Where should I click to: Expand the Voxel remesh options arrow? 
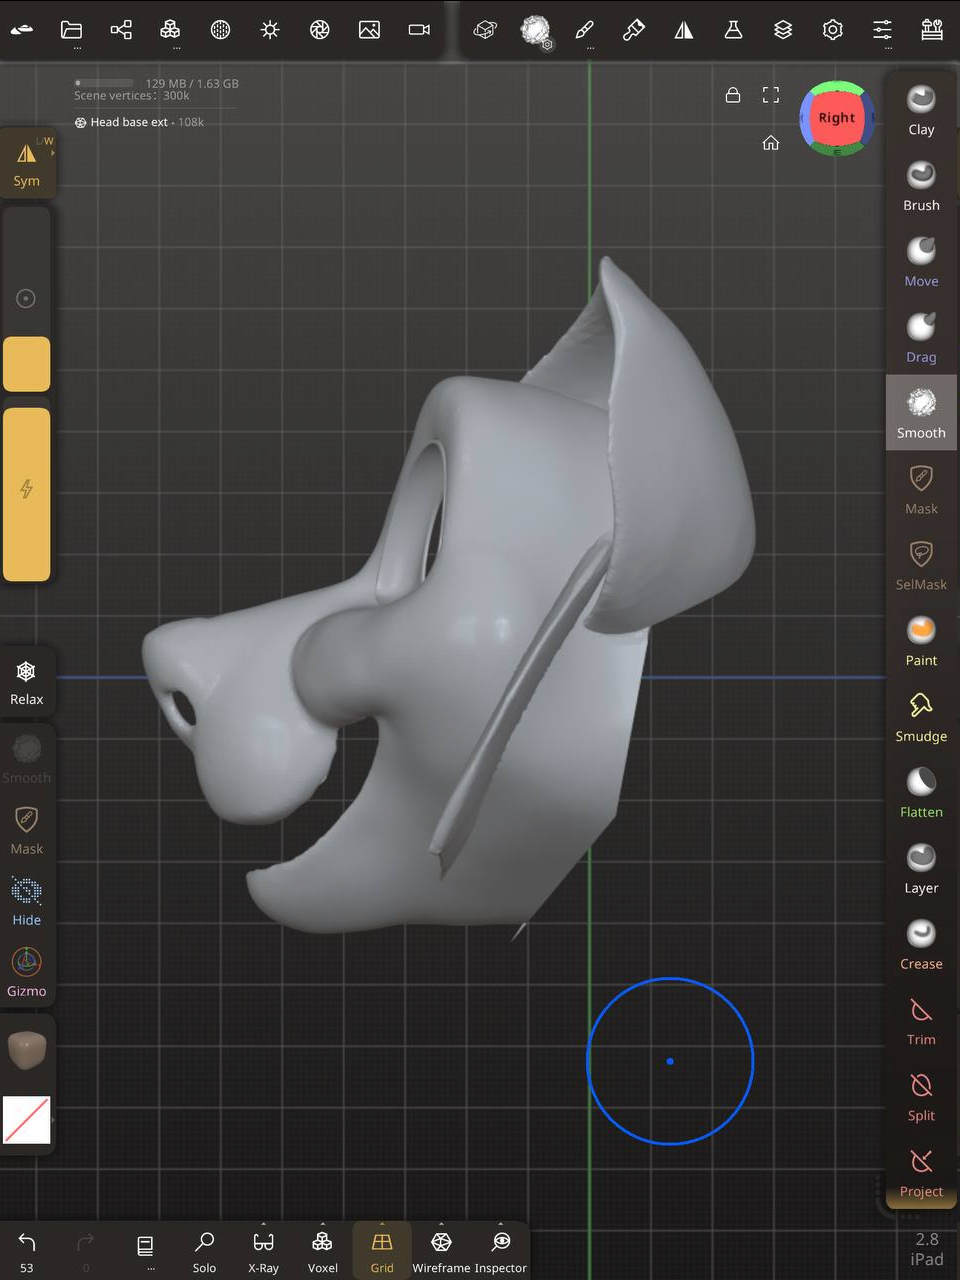pyautogui.click(x=322, y=1224)
